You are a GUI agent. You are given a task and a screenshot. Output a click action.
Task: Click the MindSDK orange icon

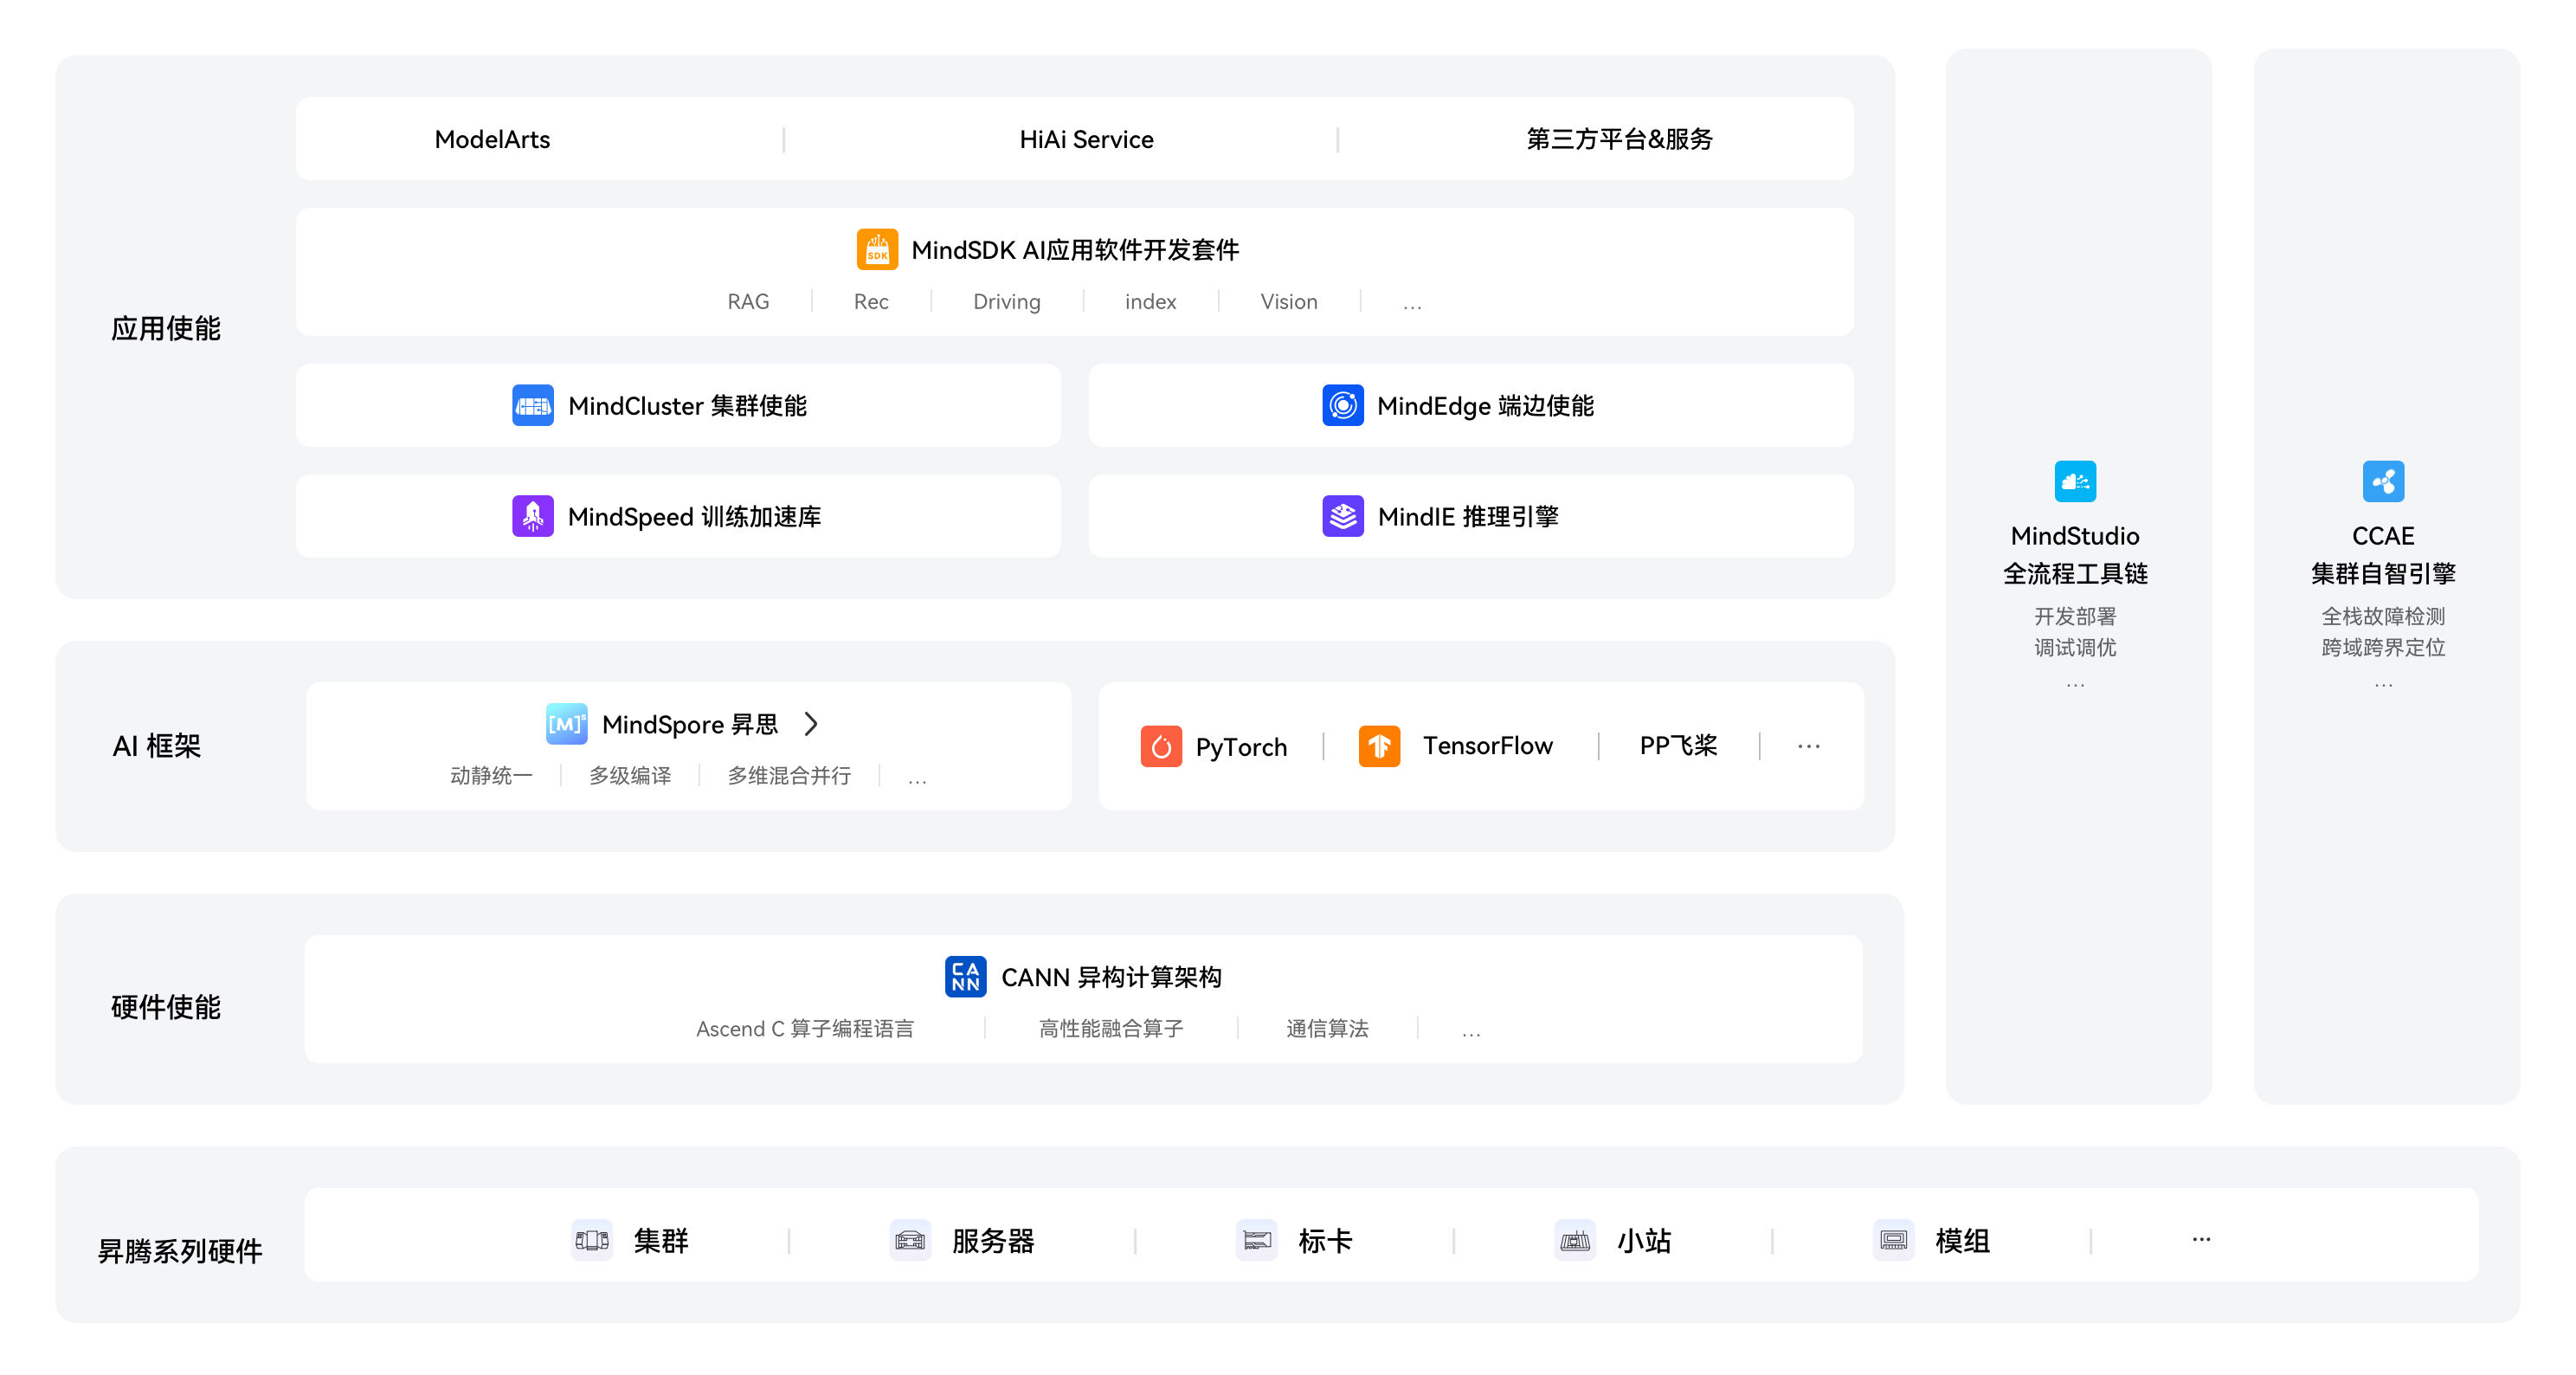click(x=877, y=249)
